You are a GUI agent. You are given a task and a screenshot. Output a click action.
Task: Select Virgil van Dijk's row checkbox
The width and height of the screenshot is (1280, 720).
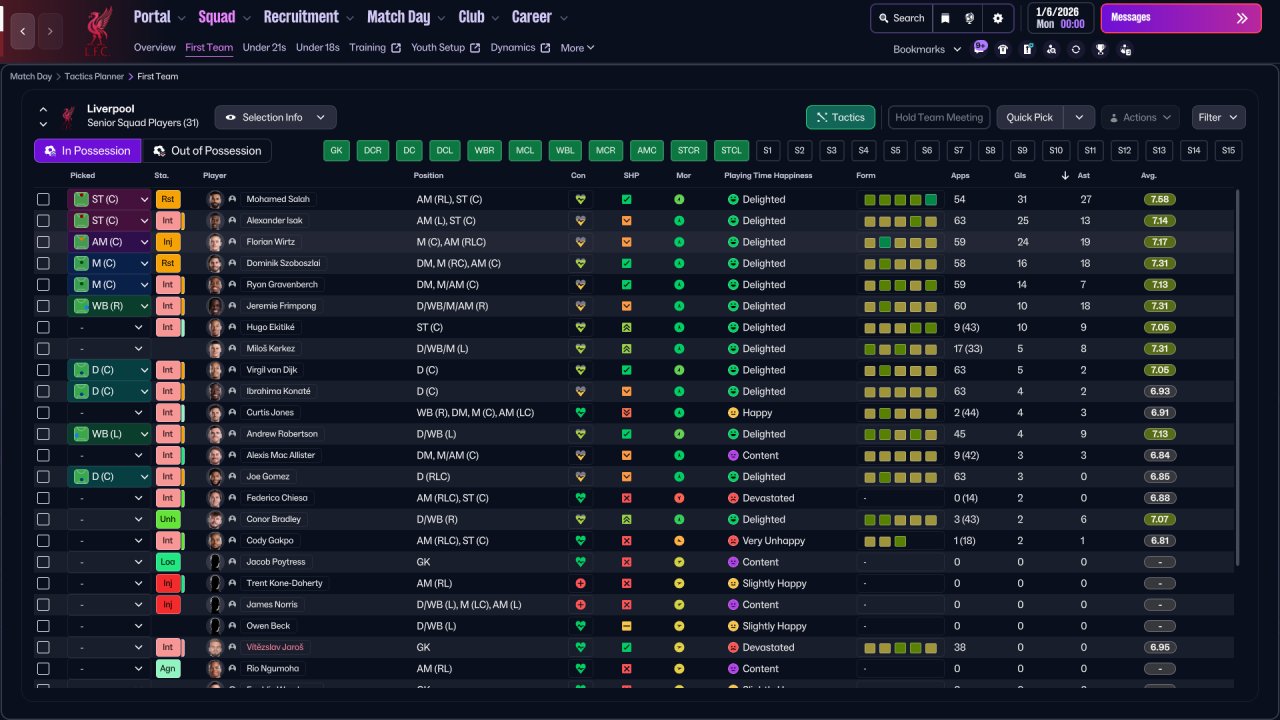[43, 370]
